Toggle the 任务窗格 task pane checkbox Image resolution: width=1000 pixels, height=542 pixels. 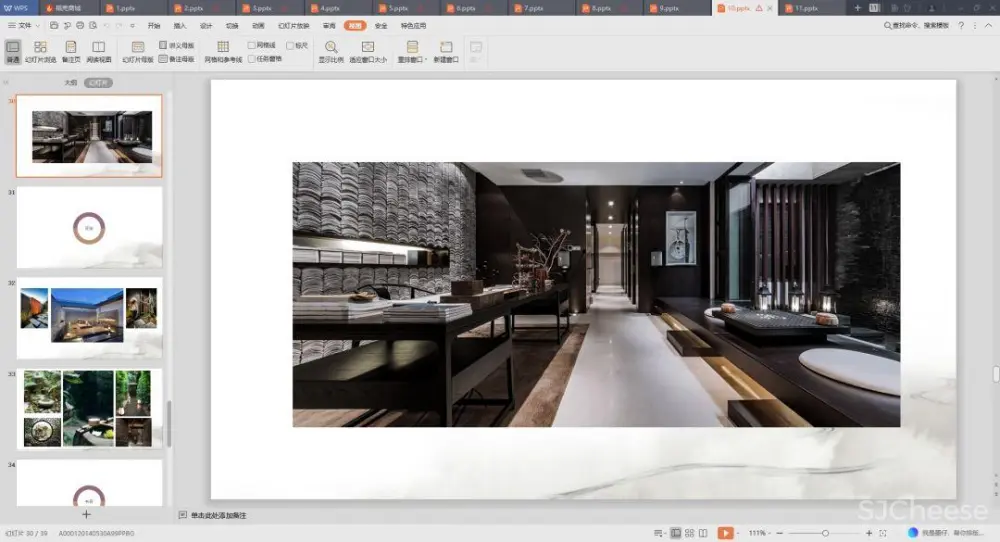252,59
